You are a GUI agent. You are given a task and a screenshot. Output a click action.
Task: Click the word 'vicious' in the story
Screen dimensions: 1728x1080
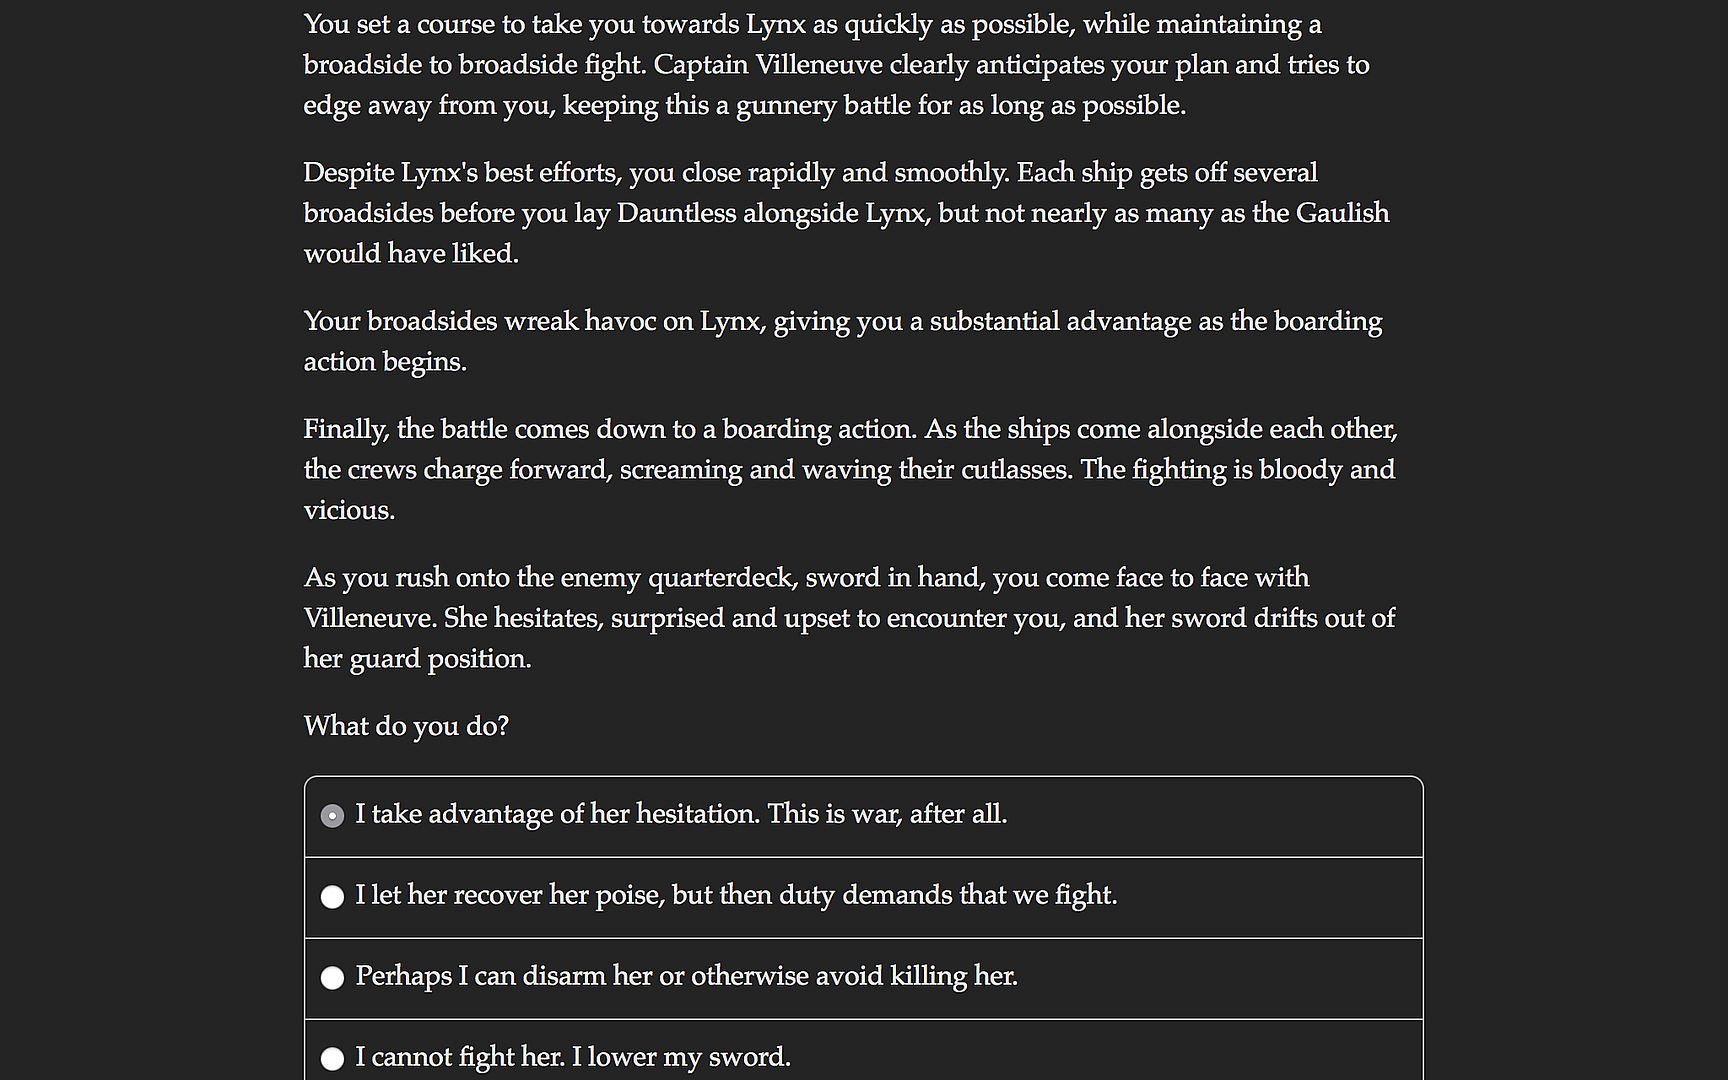pyautogui.click(x=346, y=510)
